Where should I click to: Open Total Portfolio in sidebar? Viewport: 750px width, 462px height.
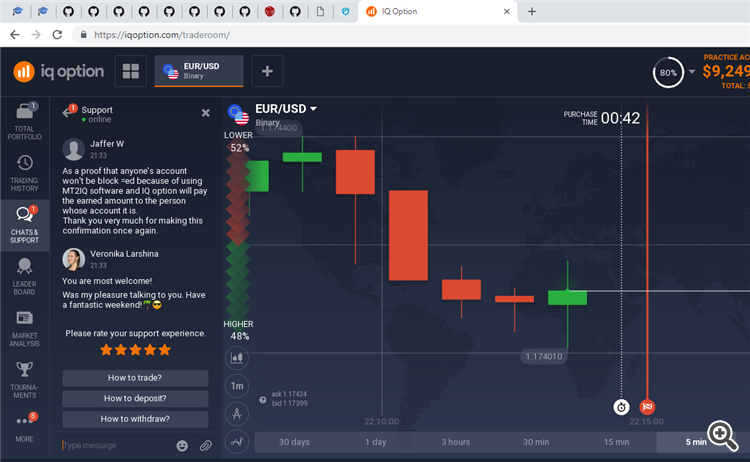[24, 121]
